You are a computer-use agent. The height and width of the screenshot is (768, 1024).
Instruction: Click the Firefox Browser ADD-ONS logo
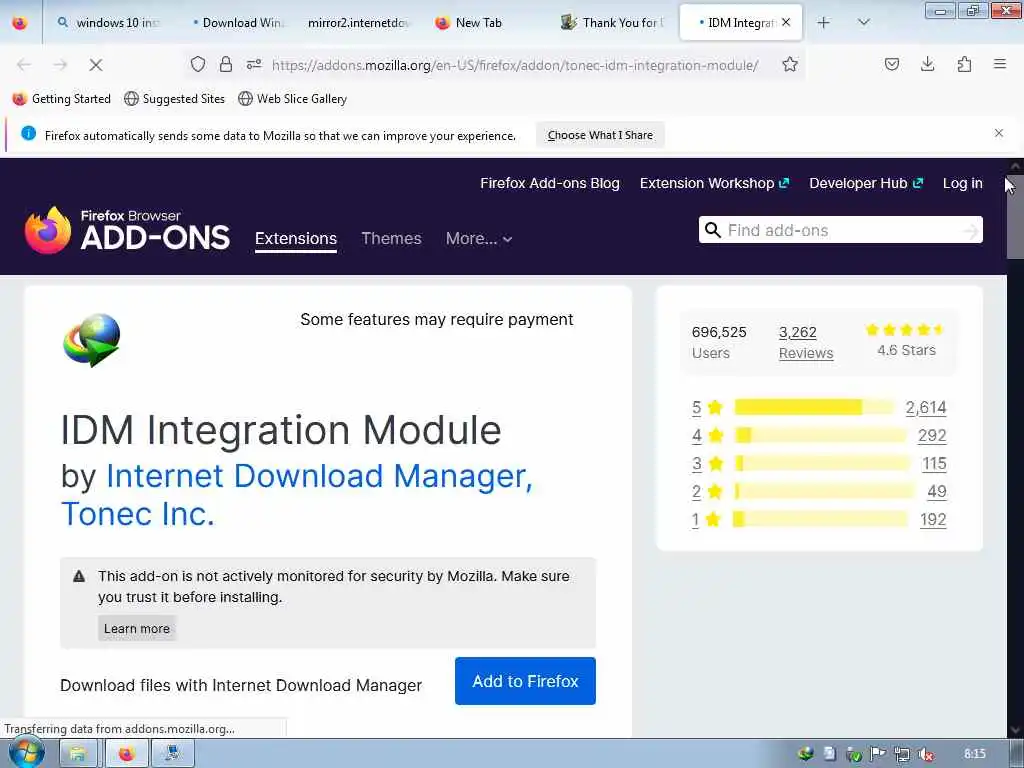click(127, 230)
